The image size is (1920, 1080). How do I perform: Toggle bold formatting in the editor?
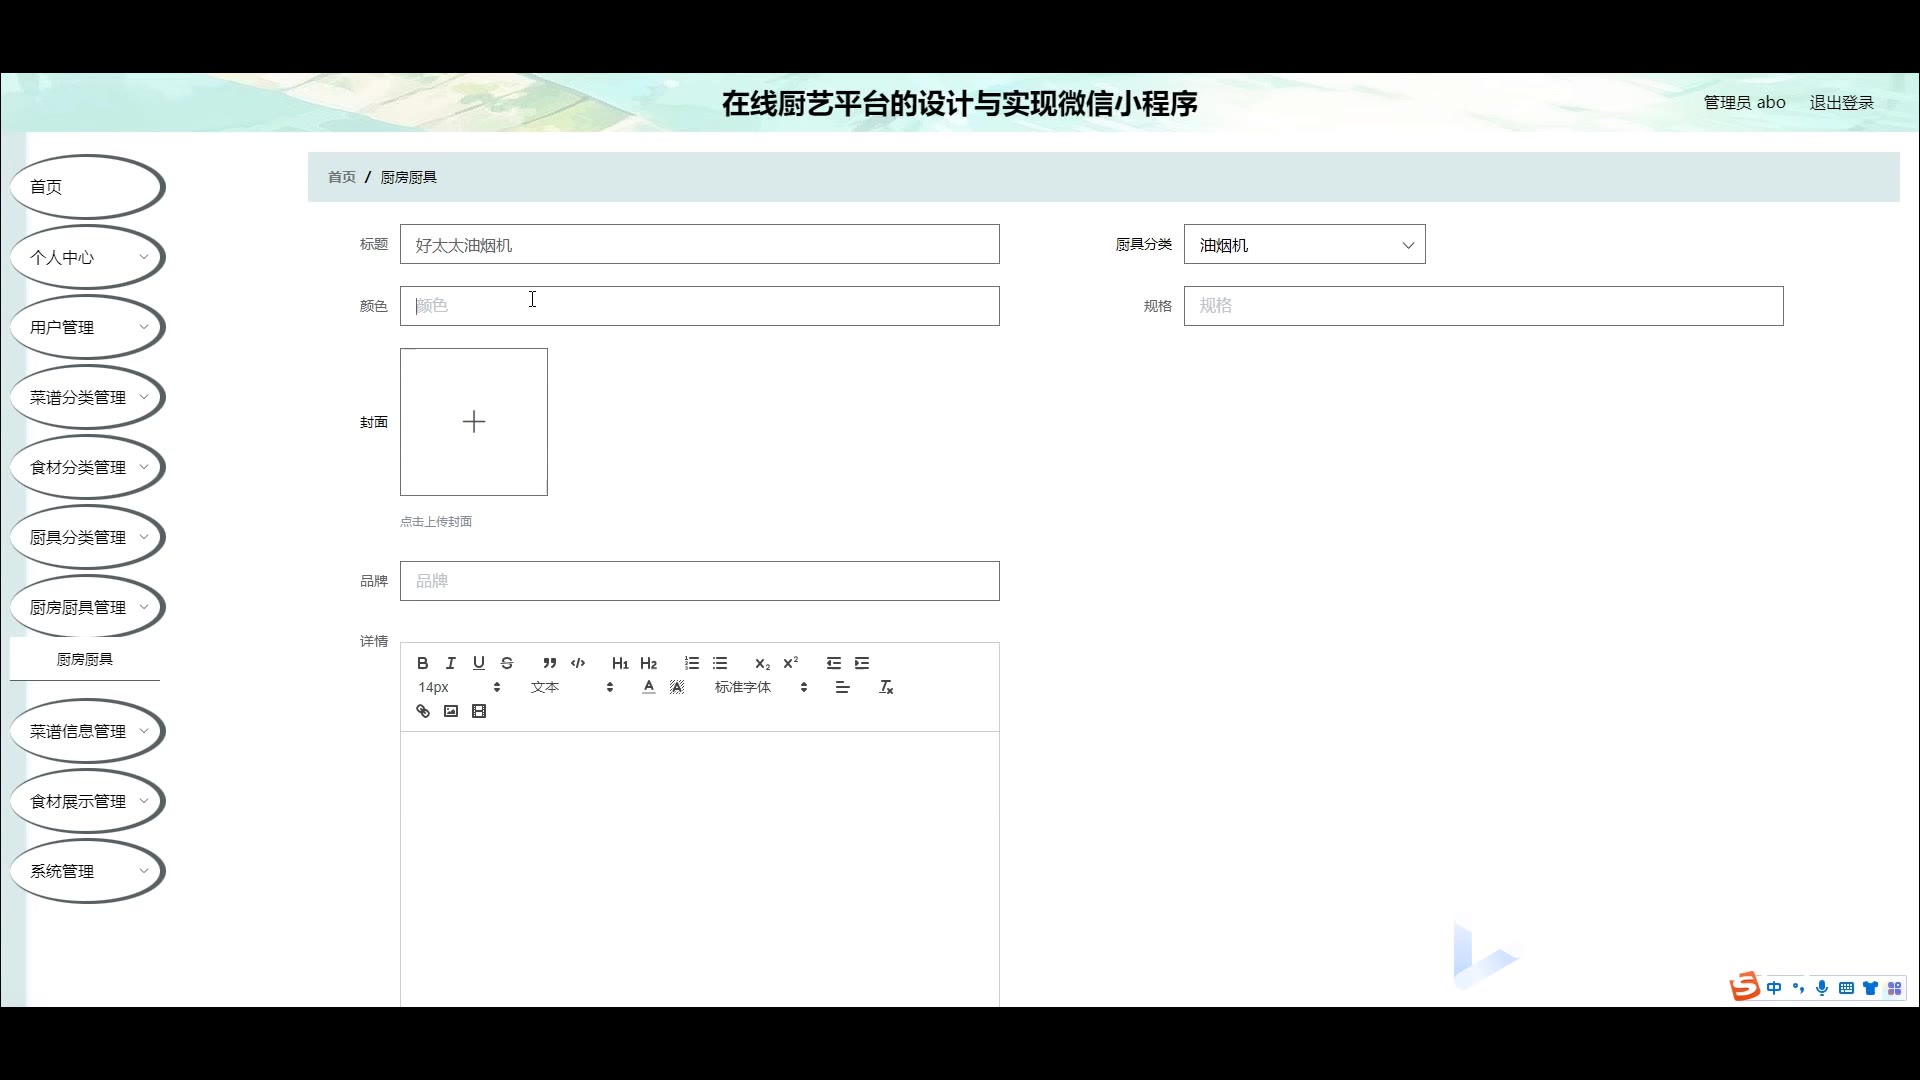tap(423, 663)
